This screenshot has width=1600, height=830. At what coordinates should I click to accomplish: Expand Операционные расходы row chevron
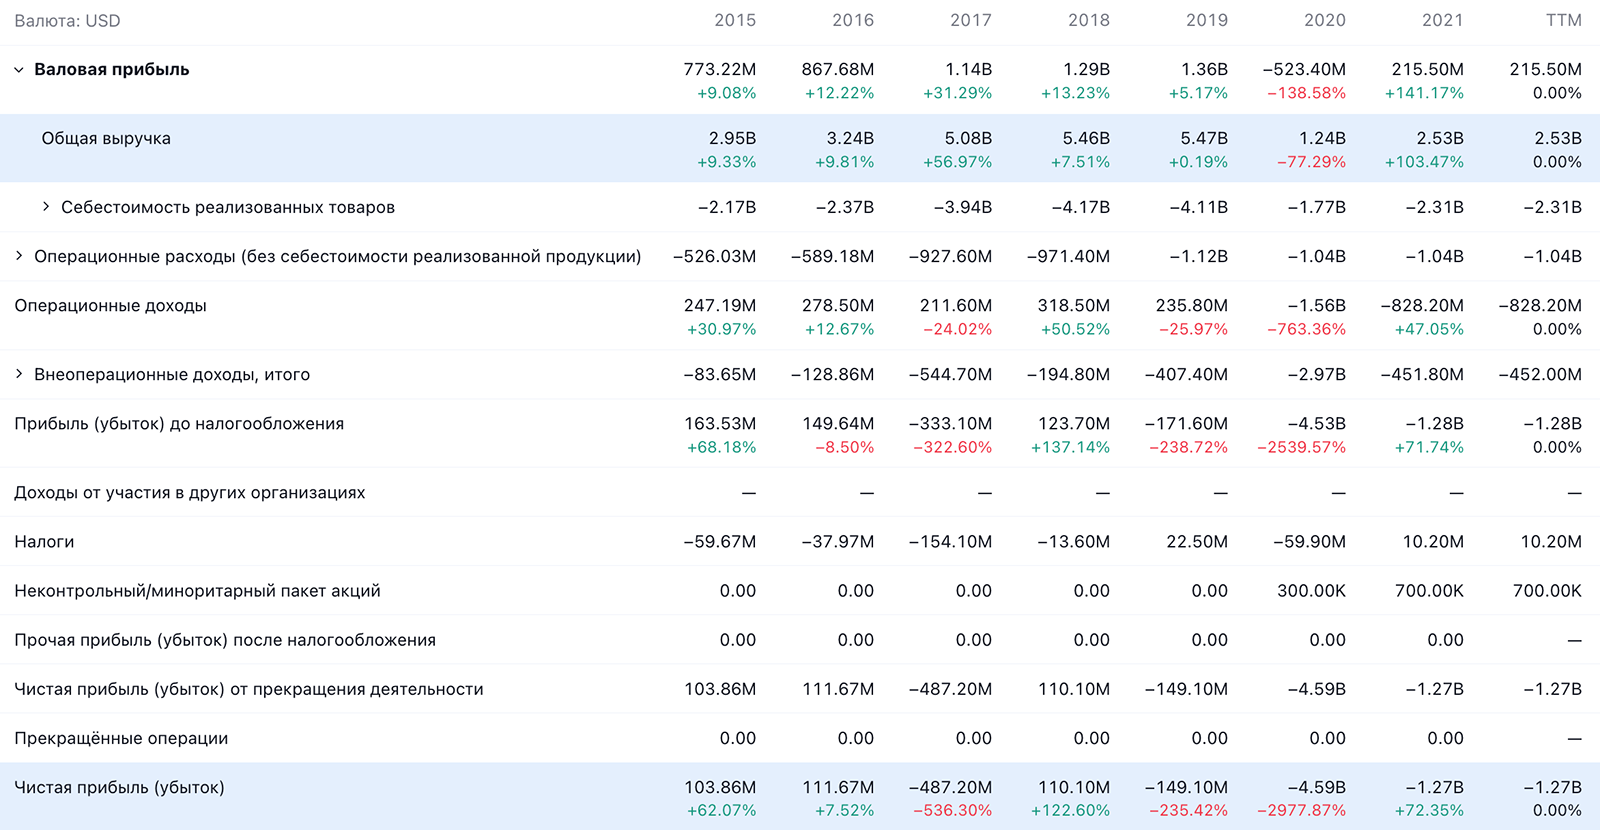pyautogui.click(x=19, y=256)
